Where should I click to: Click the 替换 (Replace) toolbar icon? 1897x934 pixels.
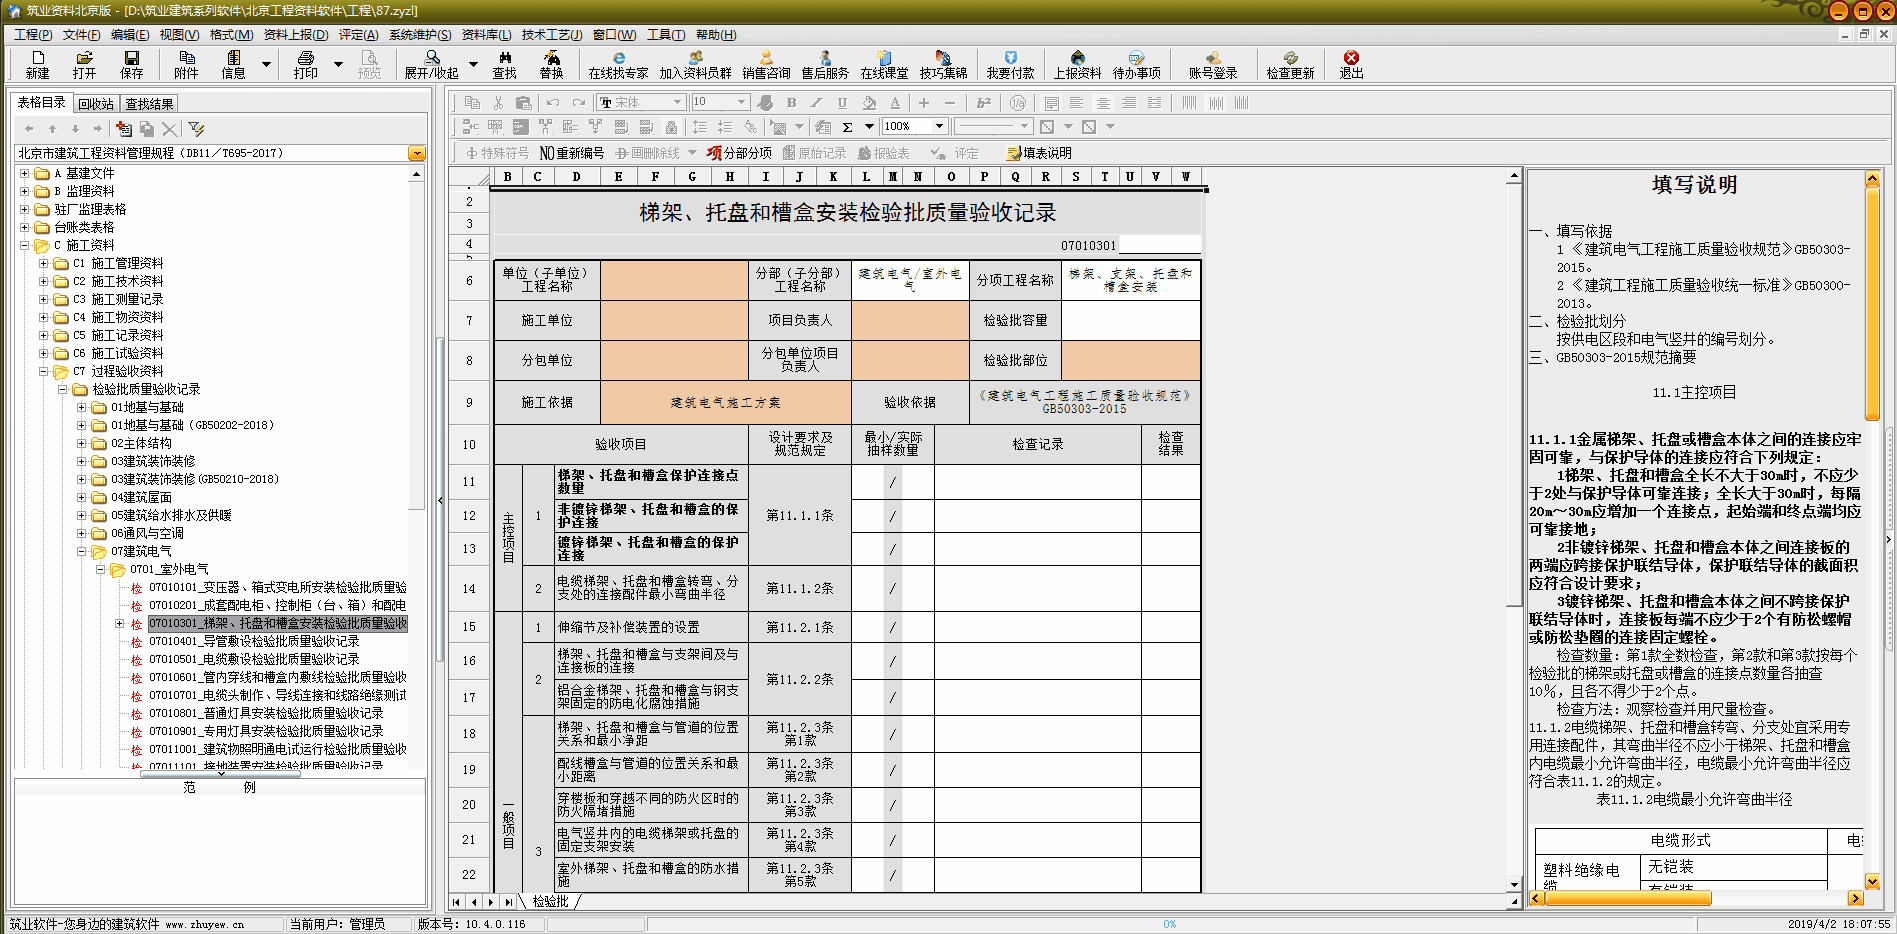click(x=551, y=64)
